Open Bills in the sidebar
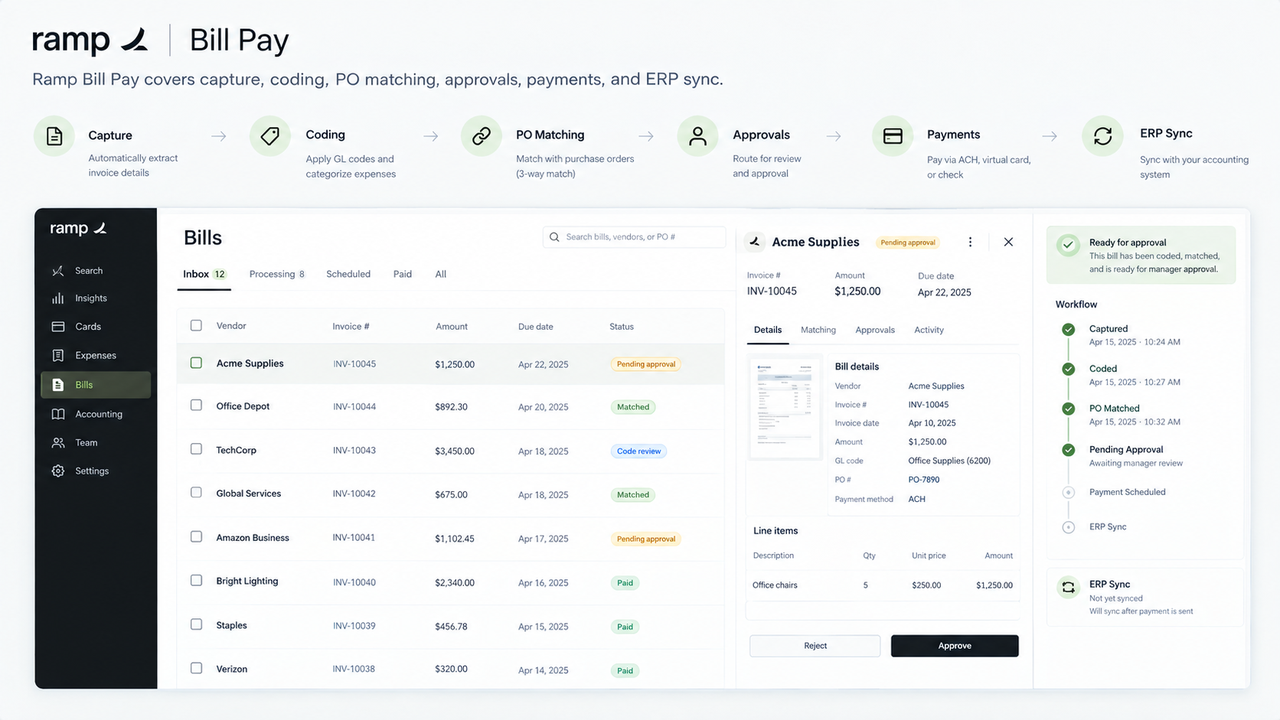The image size is (1280, 720). [x=96, y=385]
